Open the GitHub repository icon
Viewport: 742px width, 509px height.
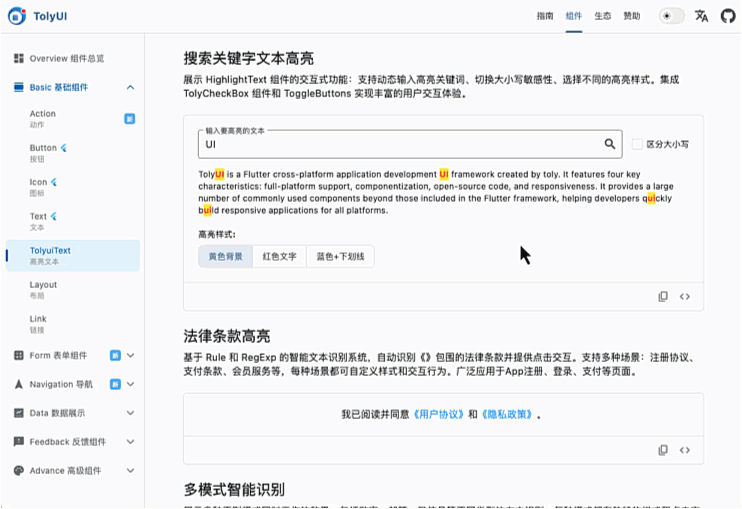(x=728, y=16)
